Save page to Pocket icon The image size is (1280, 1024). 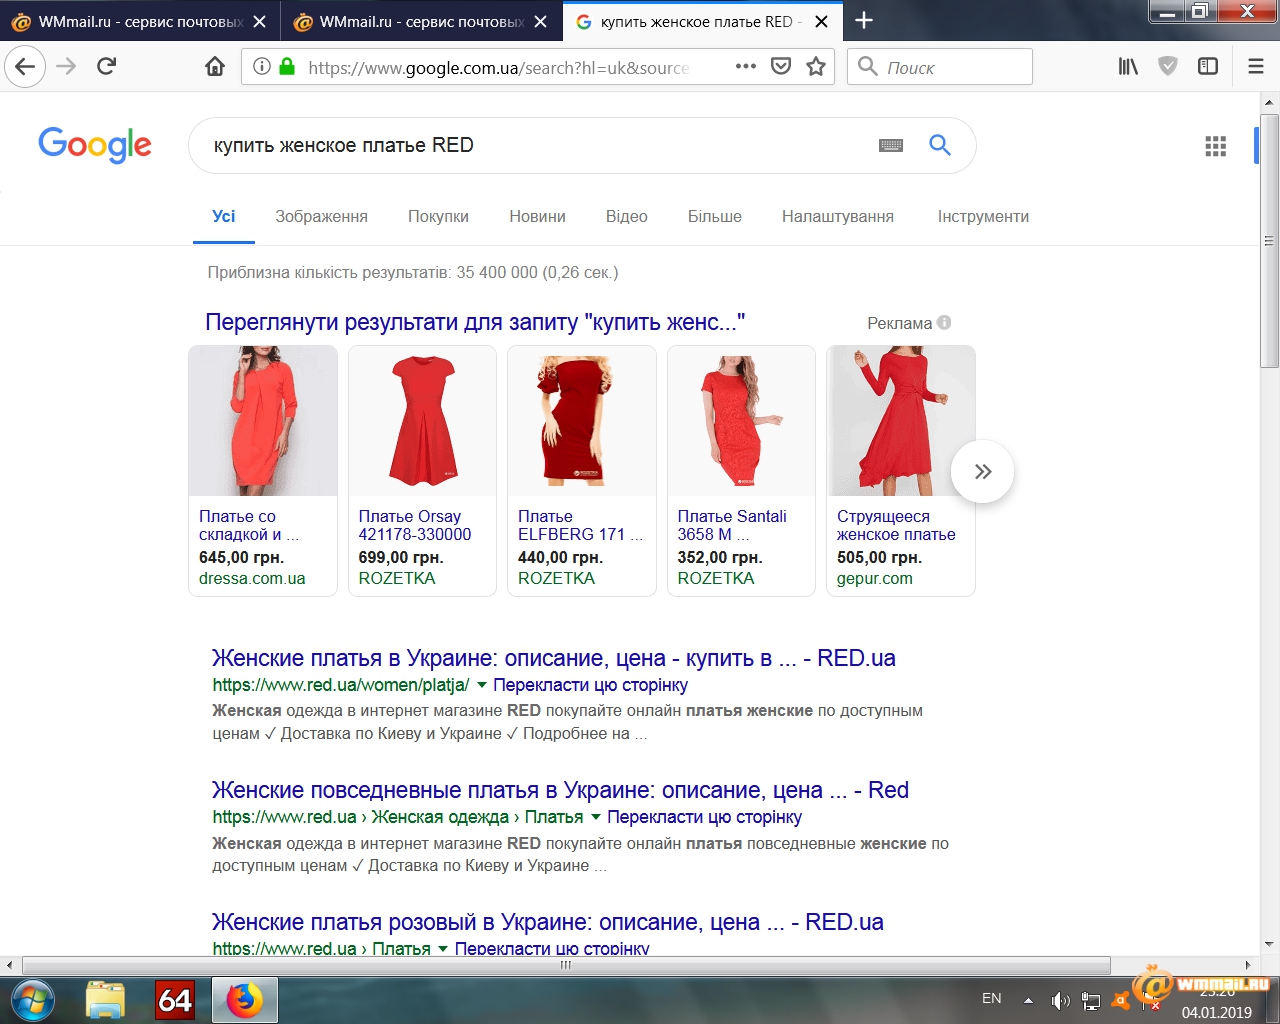781,67
